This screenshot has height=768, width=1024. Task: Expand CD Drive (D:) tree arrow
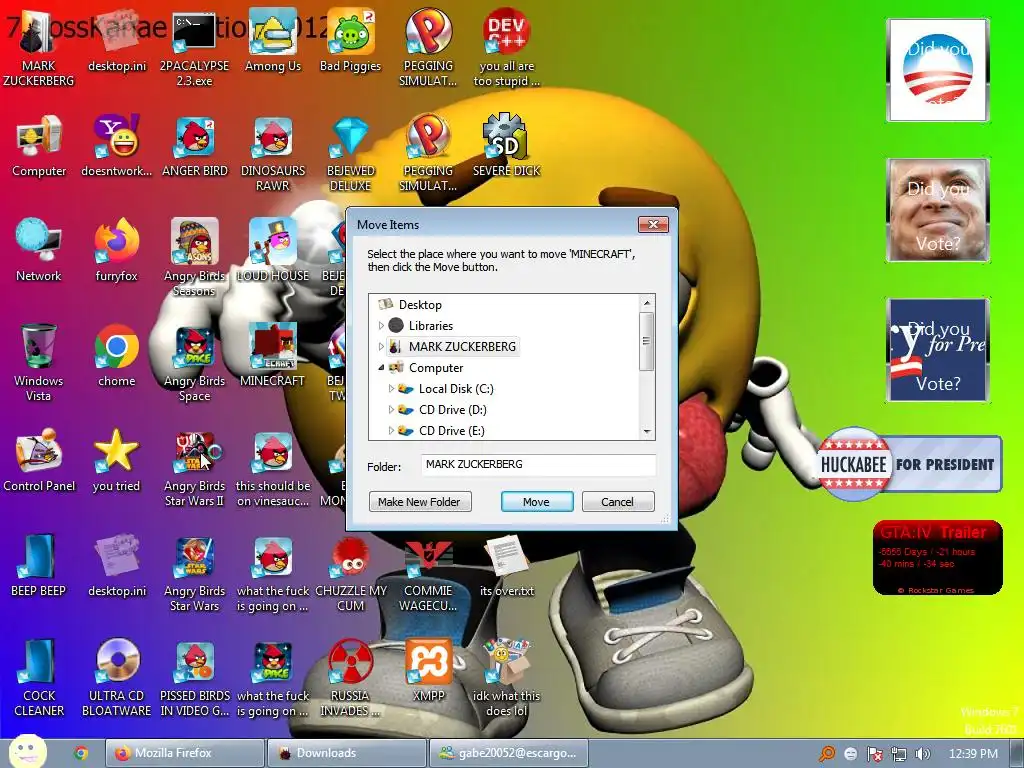[391, 409]
